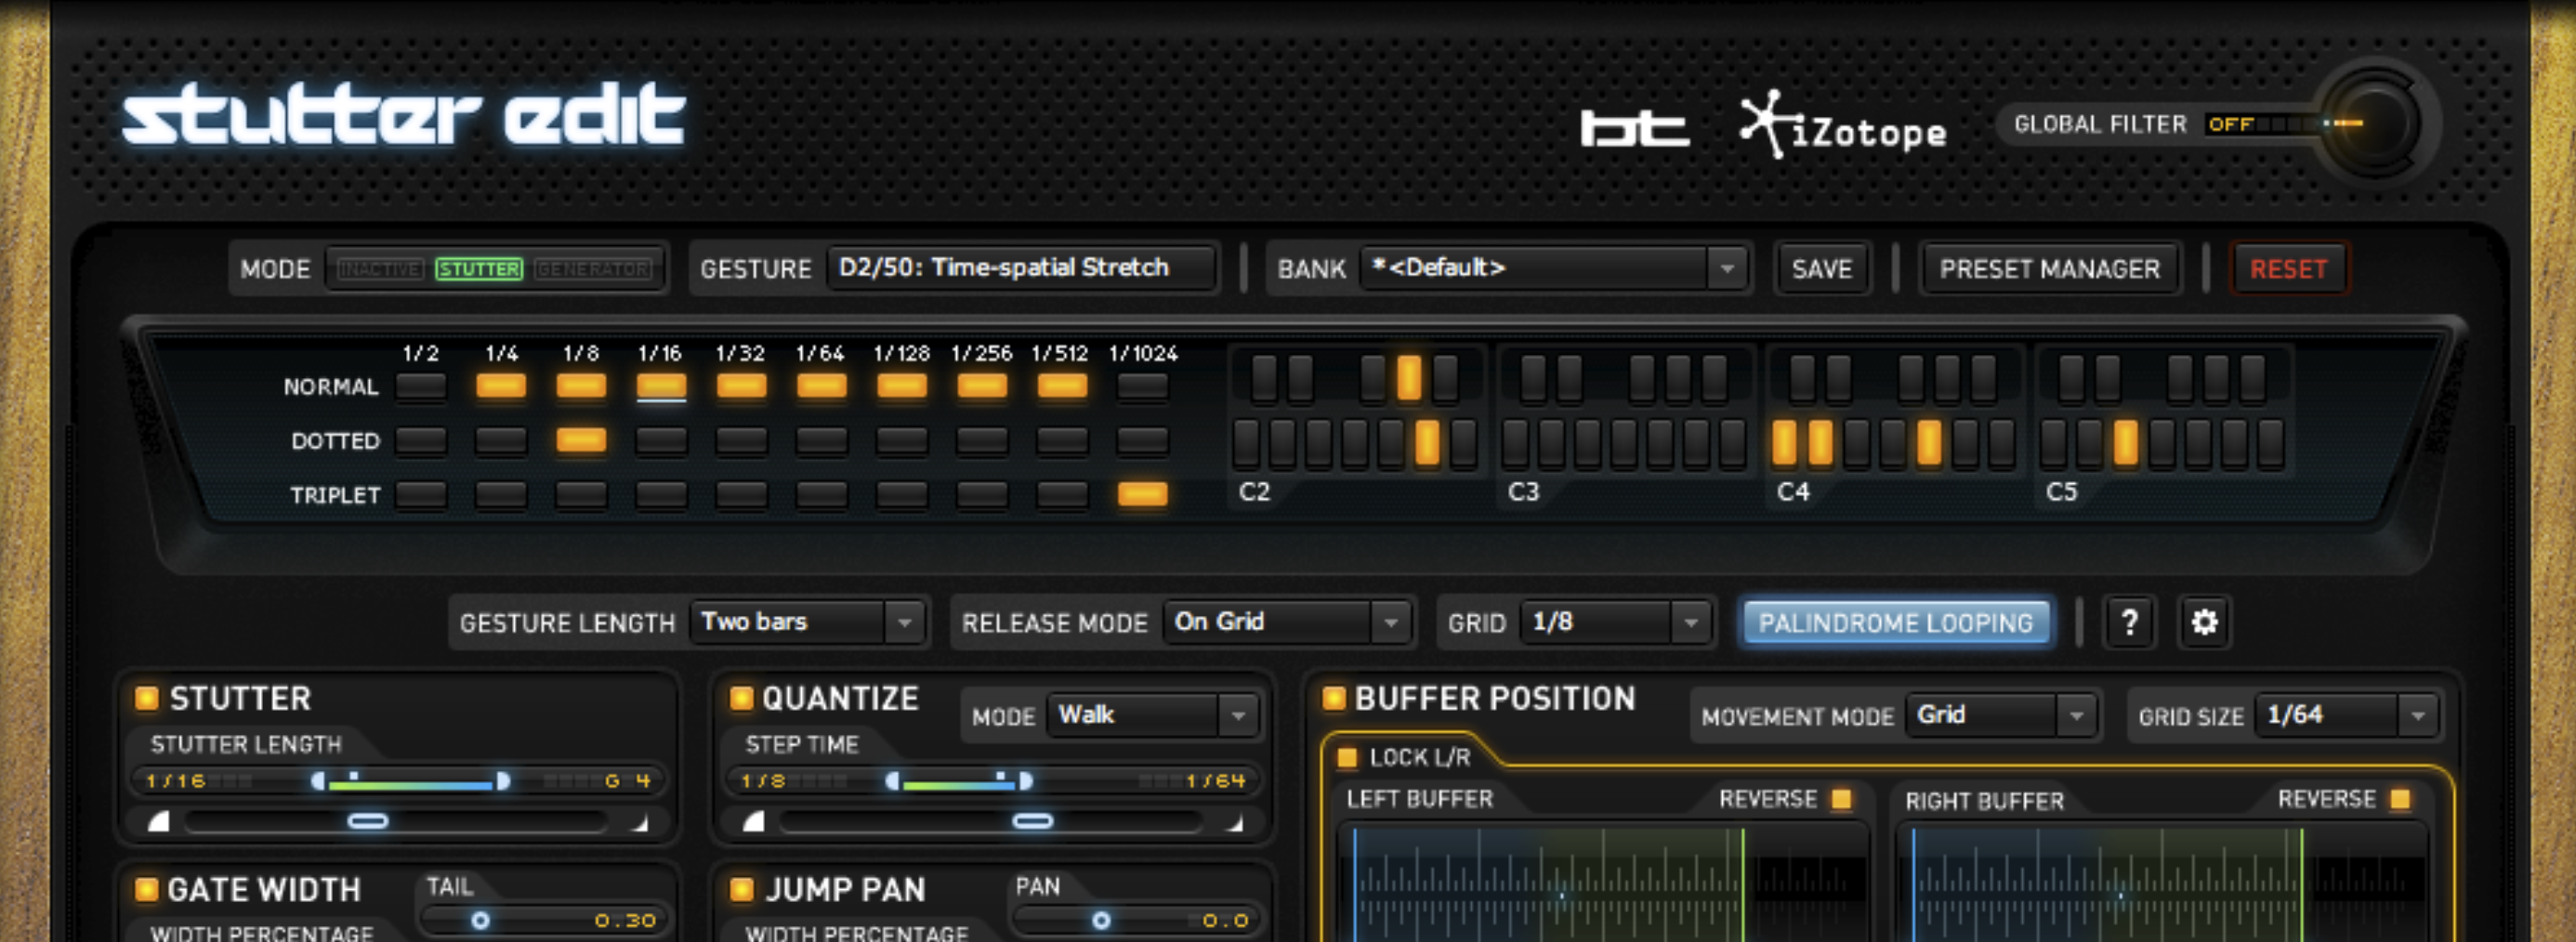Click the Step Time left ramp icon
This screenshot has height=942, width=2576.
pyautogui.click(x=754, y=822)
